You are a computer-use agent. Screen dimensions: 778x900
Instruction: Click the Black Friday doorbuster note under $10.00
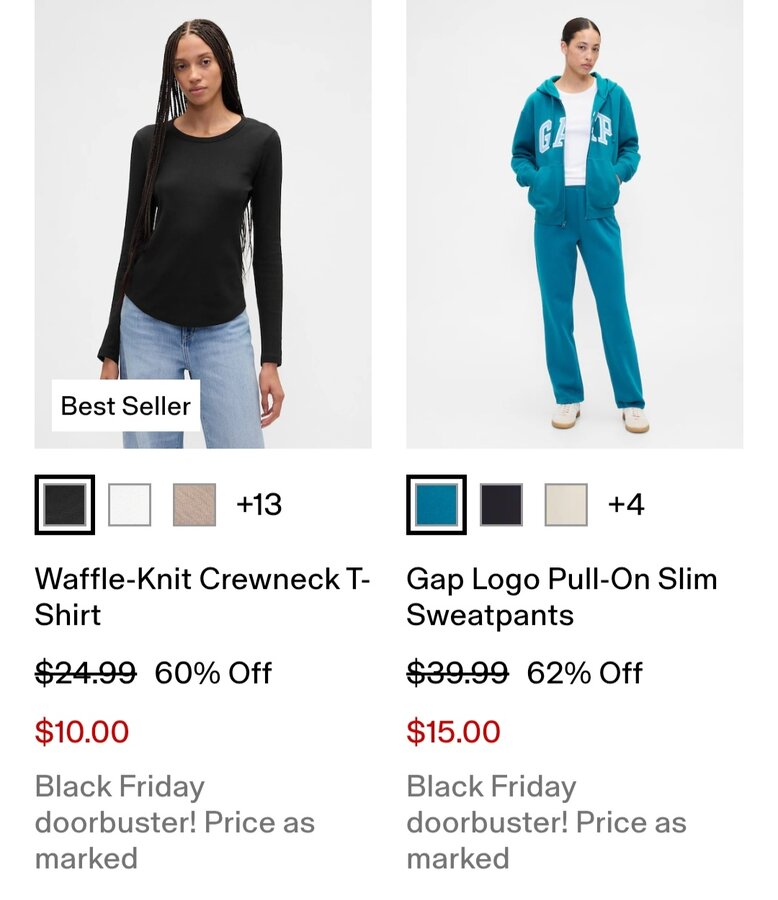(175, 822)
